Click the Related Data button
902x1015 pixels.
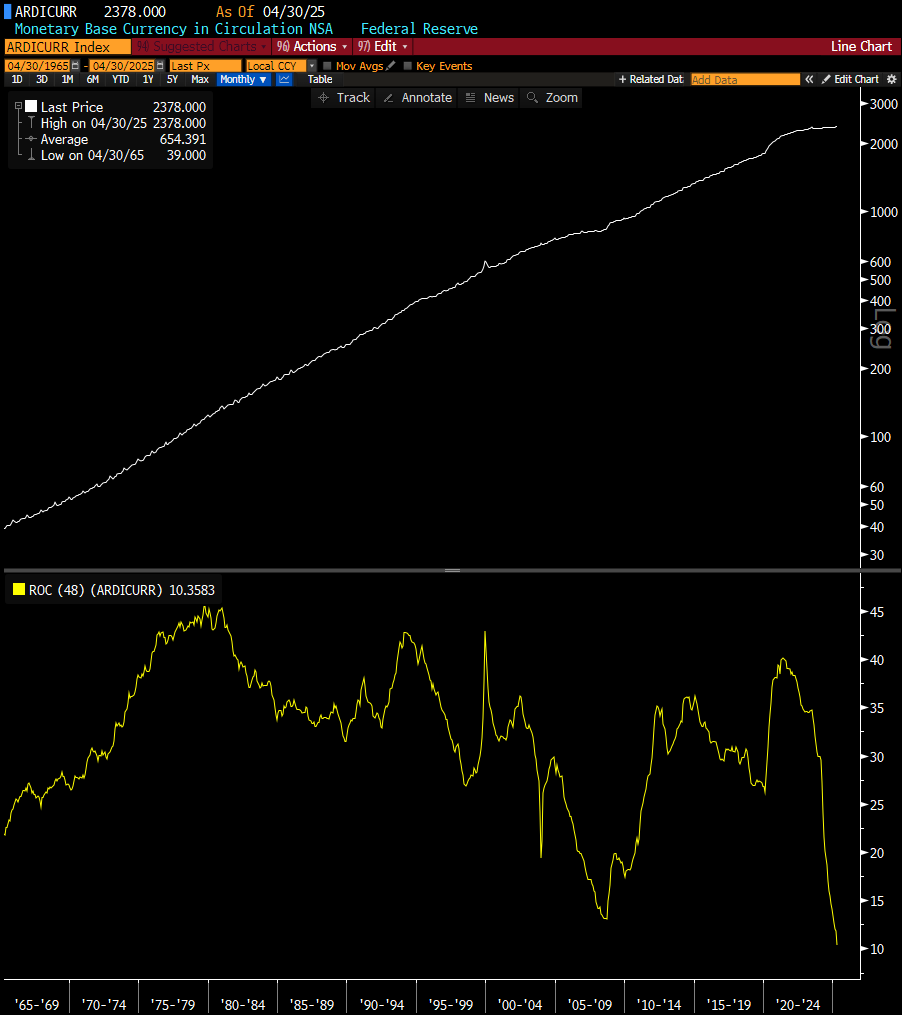[651, 79]
